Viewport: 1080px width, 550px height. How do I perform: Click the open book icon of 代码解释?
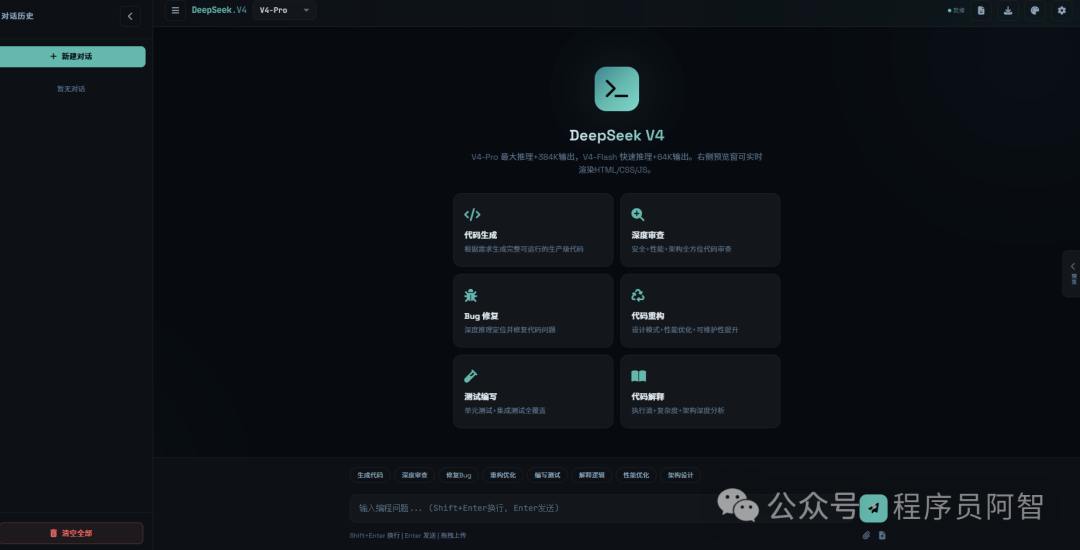tap(638, 376)
